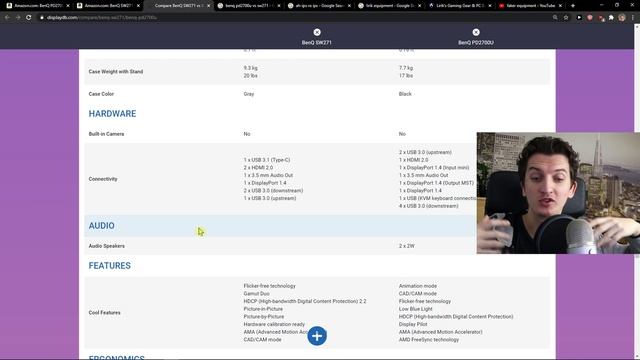Remove BenQ SW271 from the comparison
Screen dimensions: 640x360
tap(317, 32)
